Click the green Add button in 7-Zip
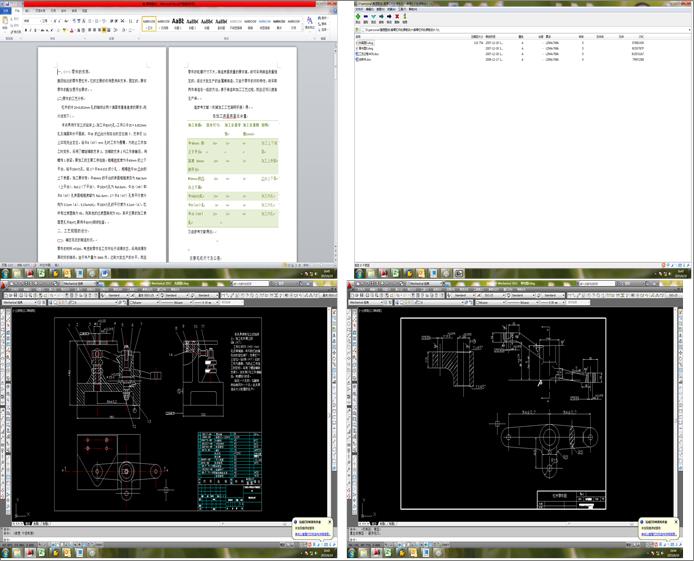This screenshot has height=561, width=694. pyautogui.click(x=359, y=16)
